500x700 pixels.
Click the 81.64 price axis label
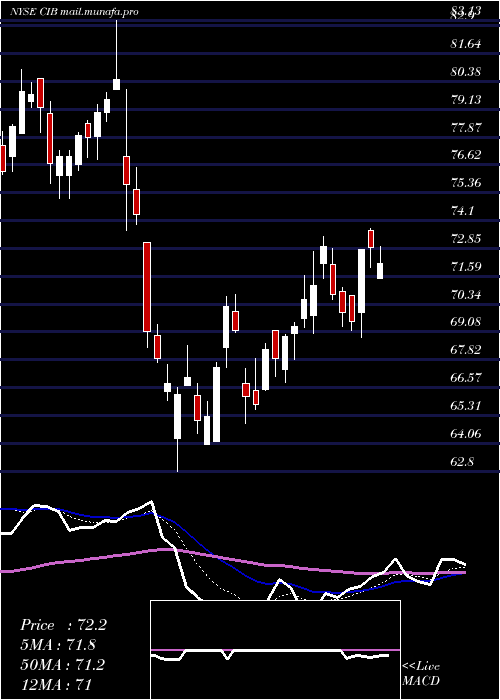466,44
